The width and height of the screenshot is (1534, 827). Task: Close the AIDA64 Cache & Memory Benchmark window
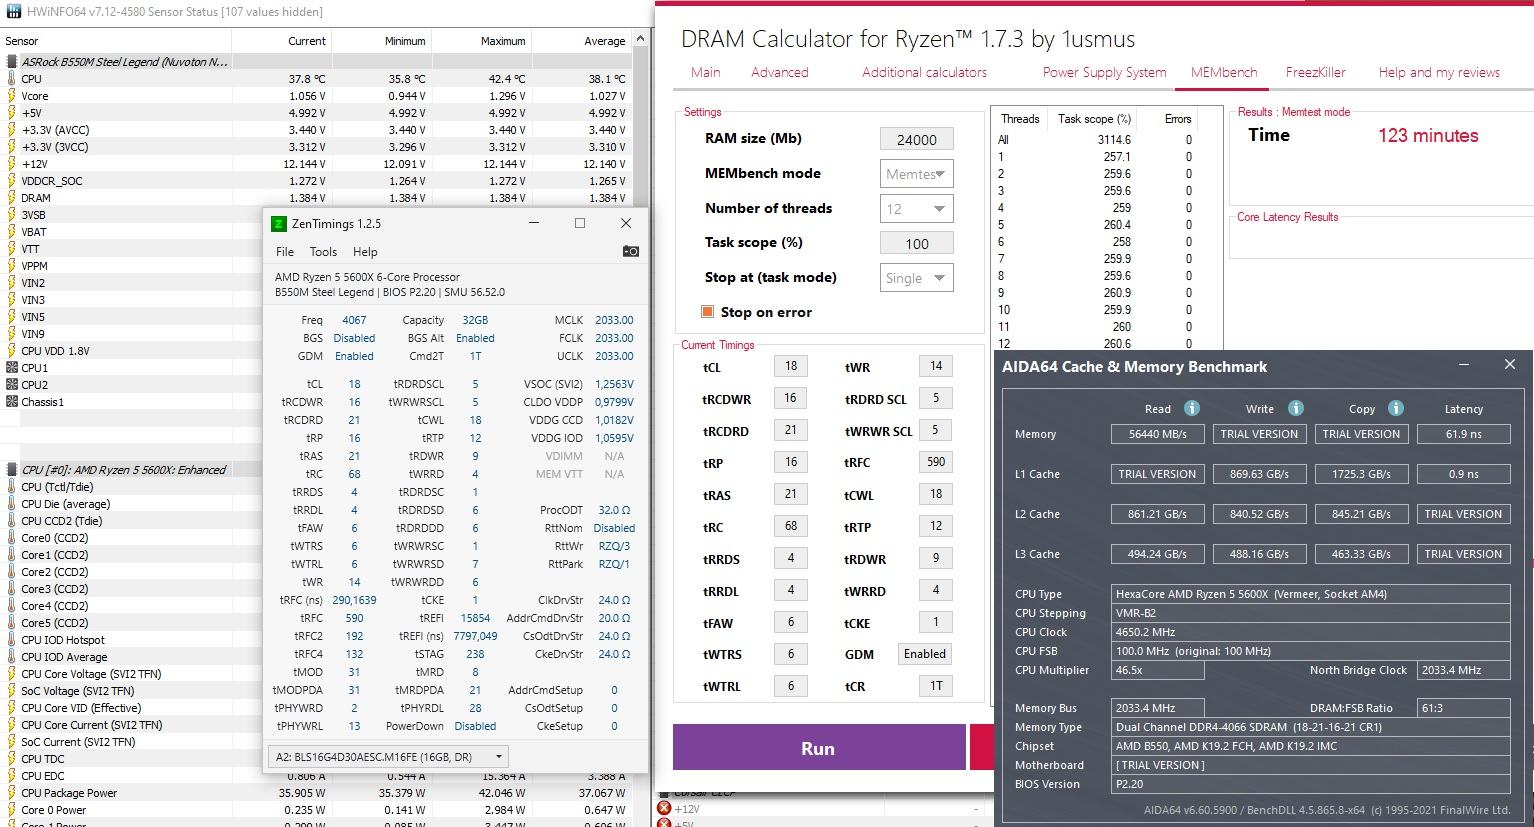[1509, 365]
